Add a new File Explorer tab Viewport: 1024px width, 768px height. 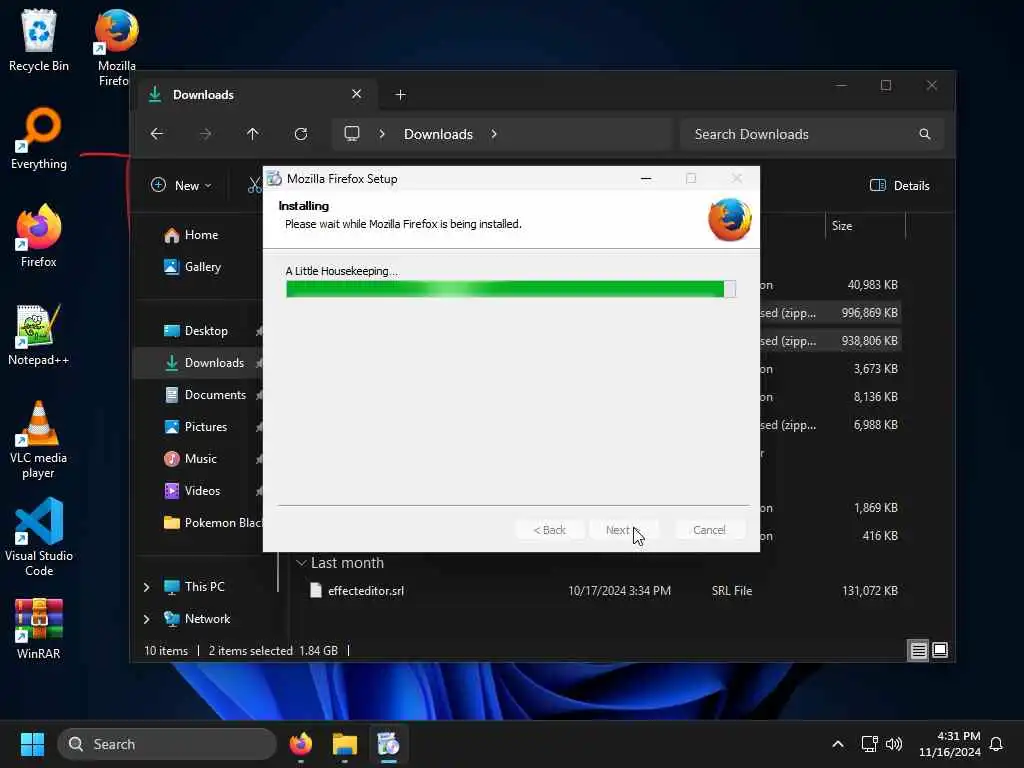(400, 95)
